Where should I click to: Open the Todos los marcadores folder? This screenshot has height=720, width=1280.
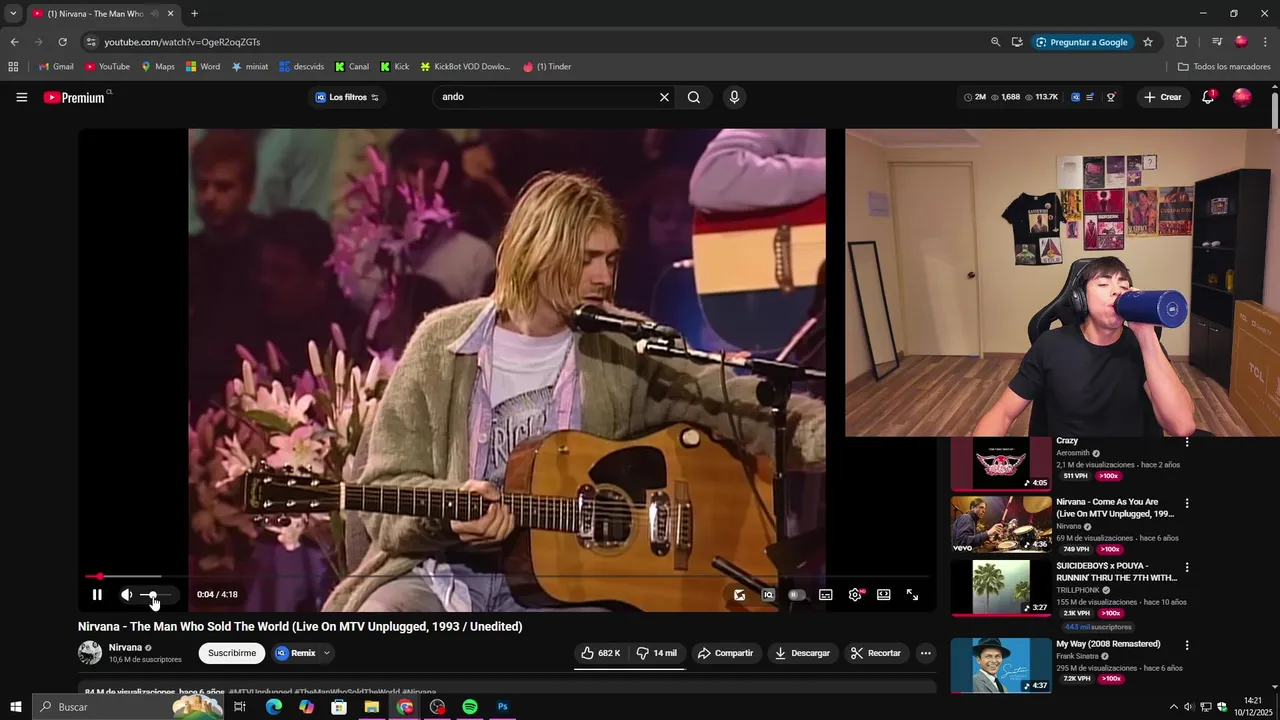pyautogui.click(x=1224, y=67)
